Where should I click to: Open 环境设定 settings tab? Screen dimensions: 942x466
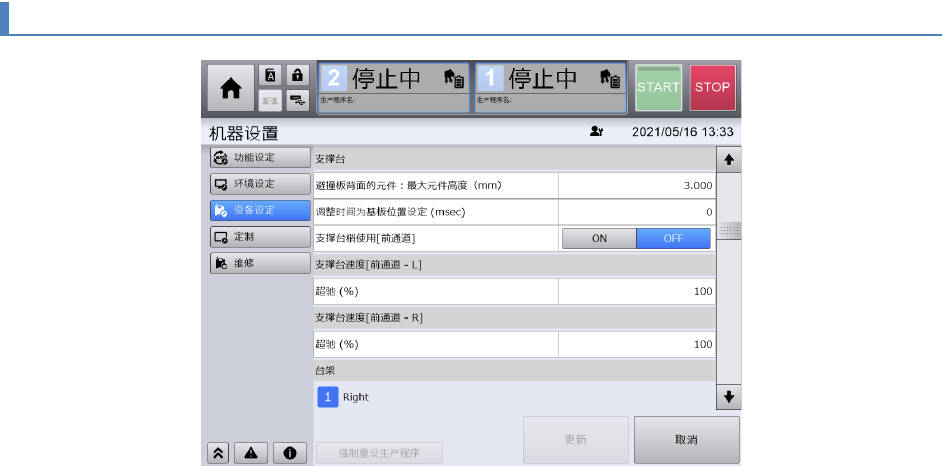click(x=260, y=184)
